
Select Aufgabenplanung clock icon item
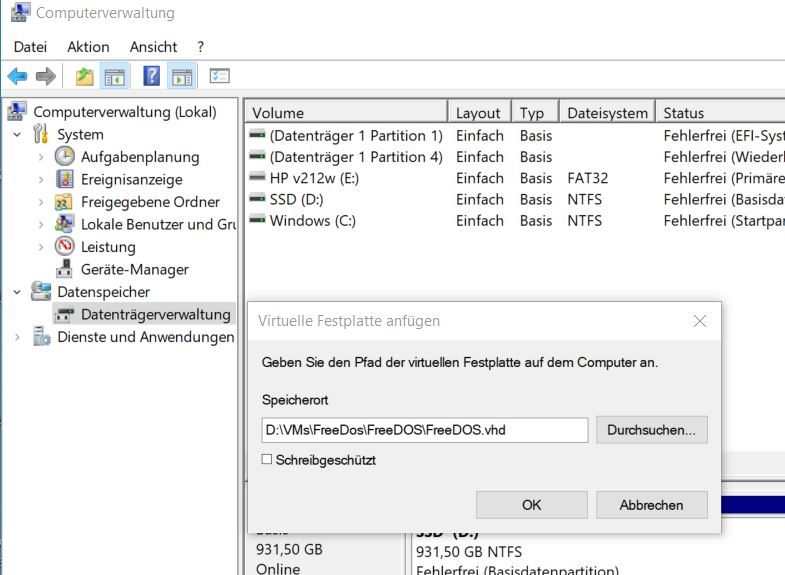pos(139,157)
